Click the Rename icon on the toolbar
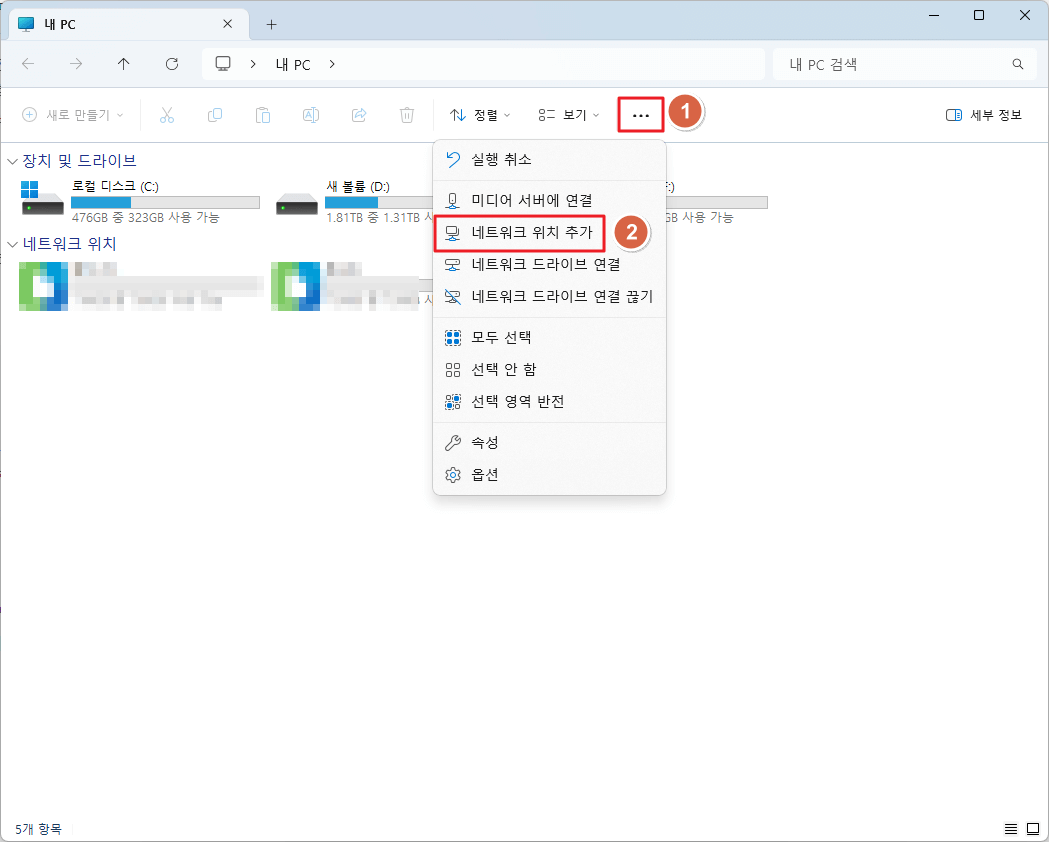The image size is (1049, 842). coord(311,114)
